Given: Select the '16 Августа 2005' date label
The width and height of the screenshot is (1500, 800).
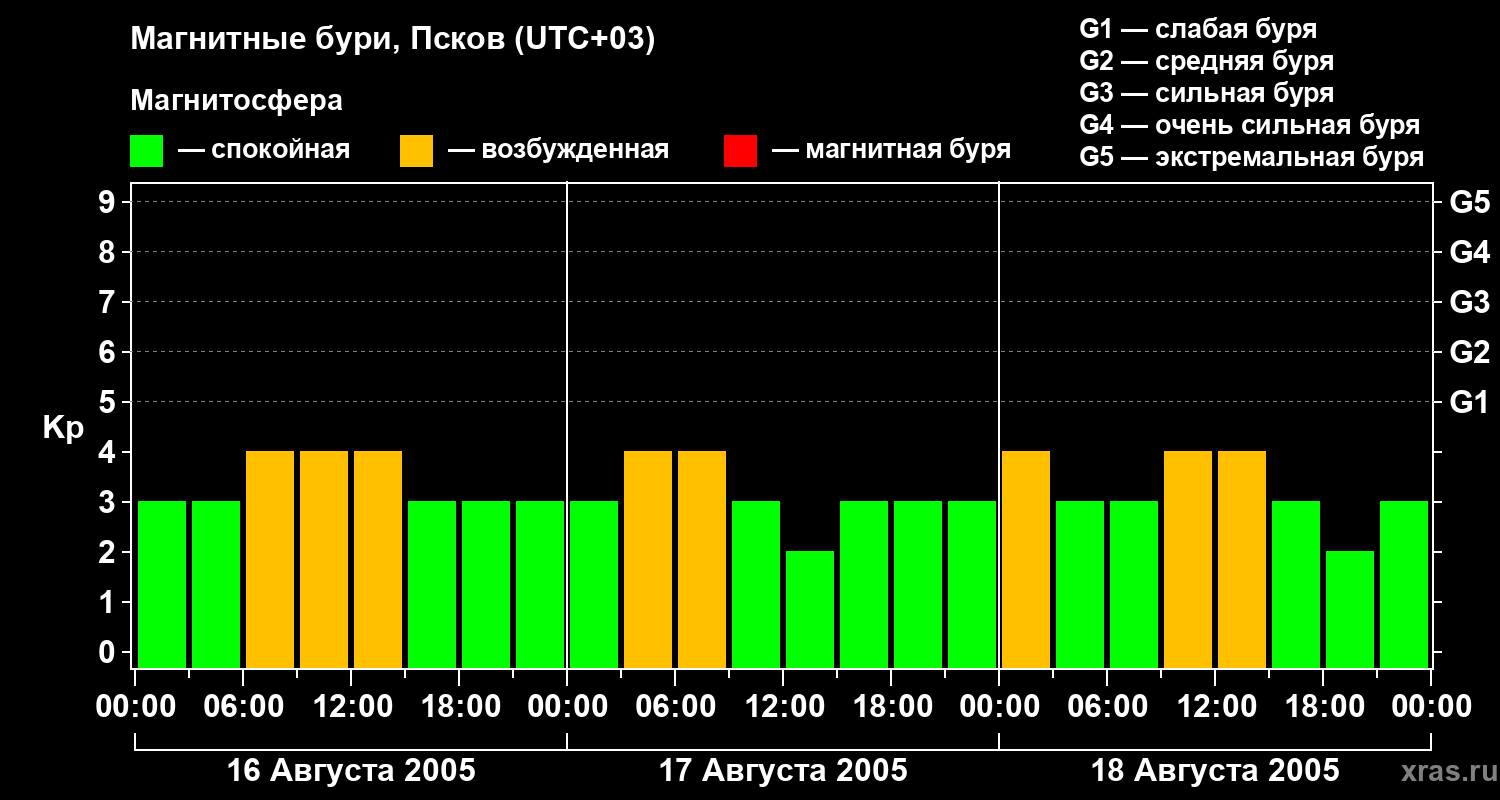Looking at the screenshot, I should click(351, 771).
